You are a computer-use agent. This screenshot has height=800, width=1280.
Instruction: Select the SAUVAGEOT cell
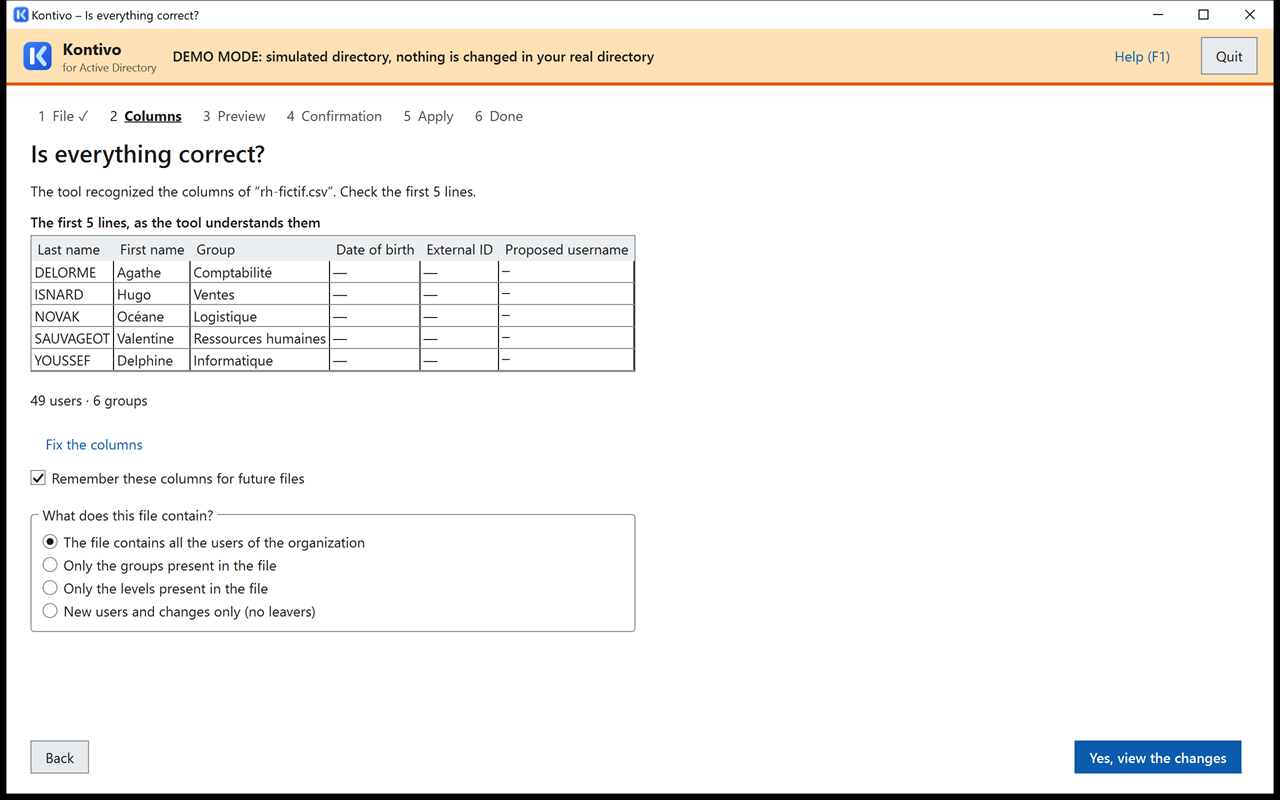pos(73,338)
